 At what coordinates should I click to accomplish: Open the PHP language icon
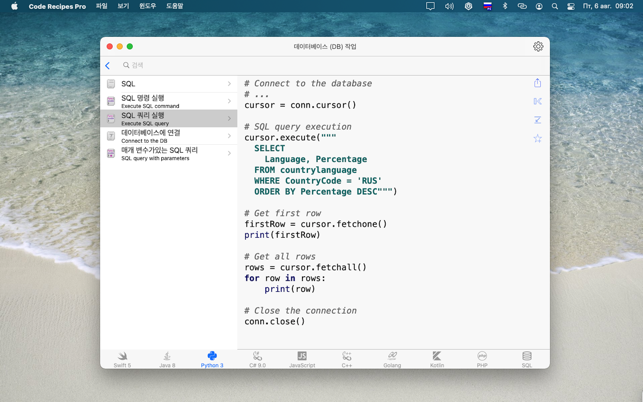[x=482, y=359]
